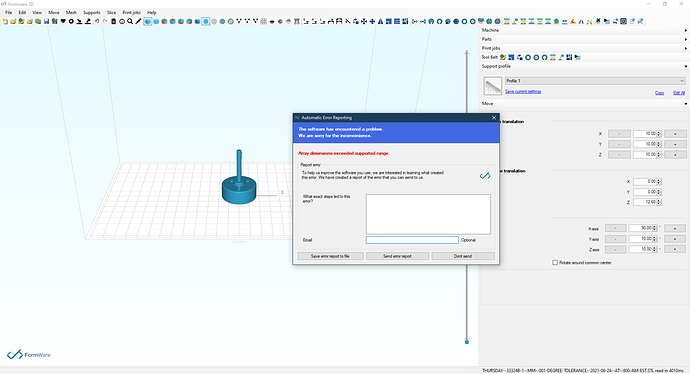This screenshot has width=690, height=374.
Task: Close the Automatic Error Reporting dialog
Action: coord(494,118)
